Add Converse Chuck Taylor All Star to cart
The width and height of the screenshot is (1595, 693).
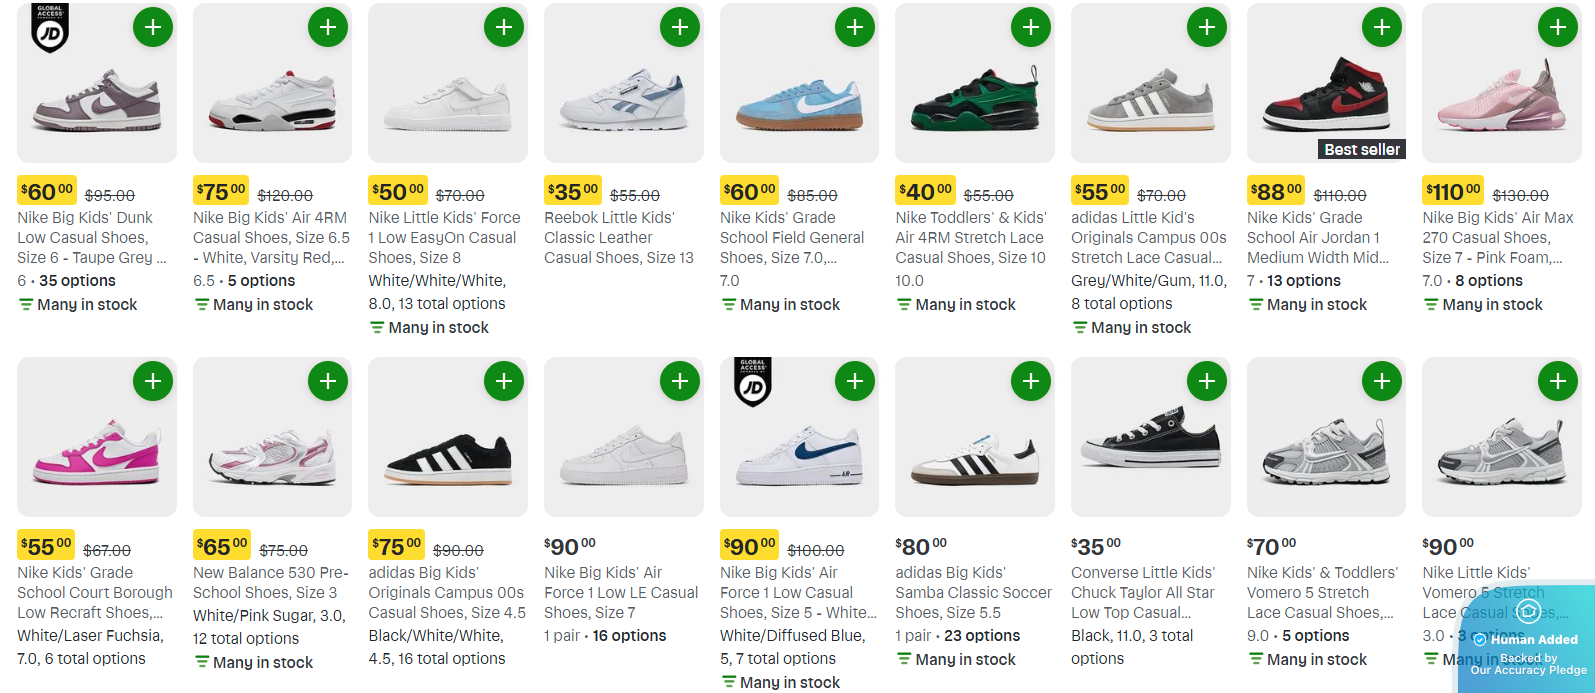[1207, 381]
